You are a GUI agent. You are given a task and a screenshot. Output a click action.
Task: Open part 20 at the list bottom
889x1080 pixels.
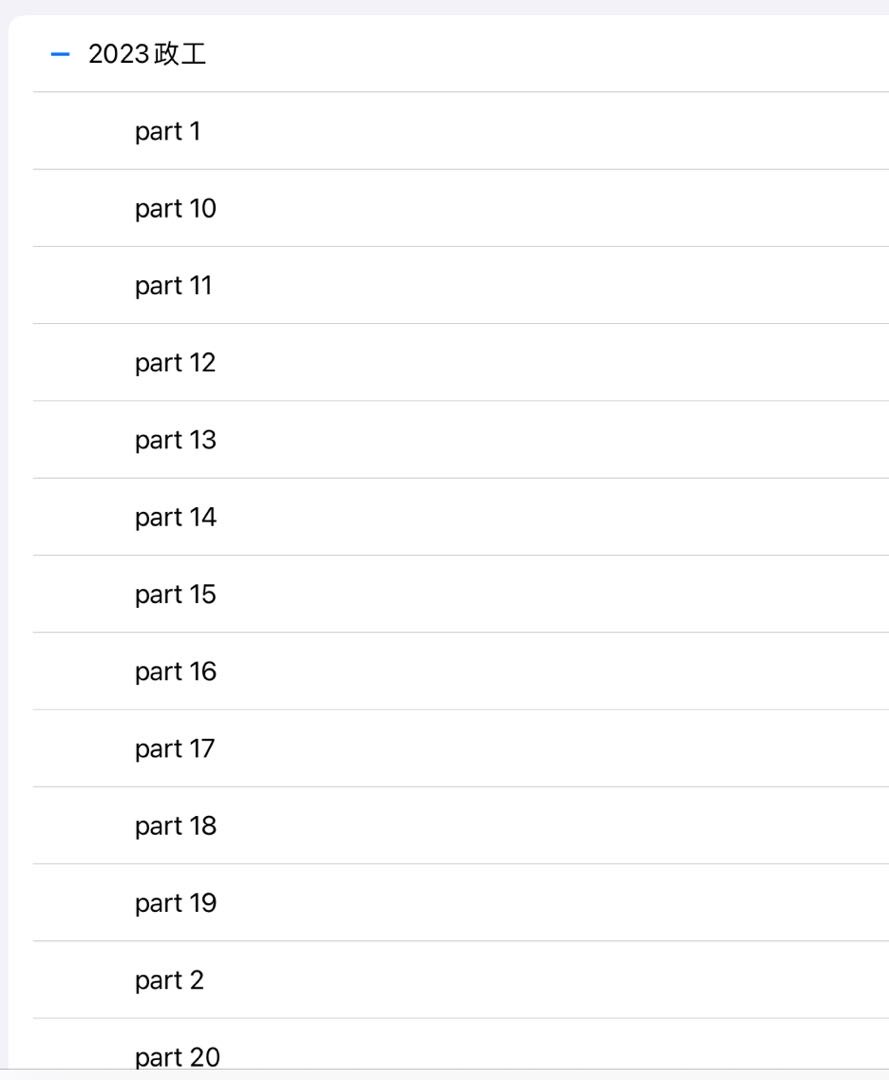pos(461,1044)
